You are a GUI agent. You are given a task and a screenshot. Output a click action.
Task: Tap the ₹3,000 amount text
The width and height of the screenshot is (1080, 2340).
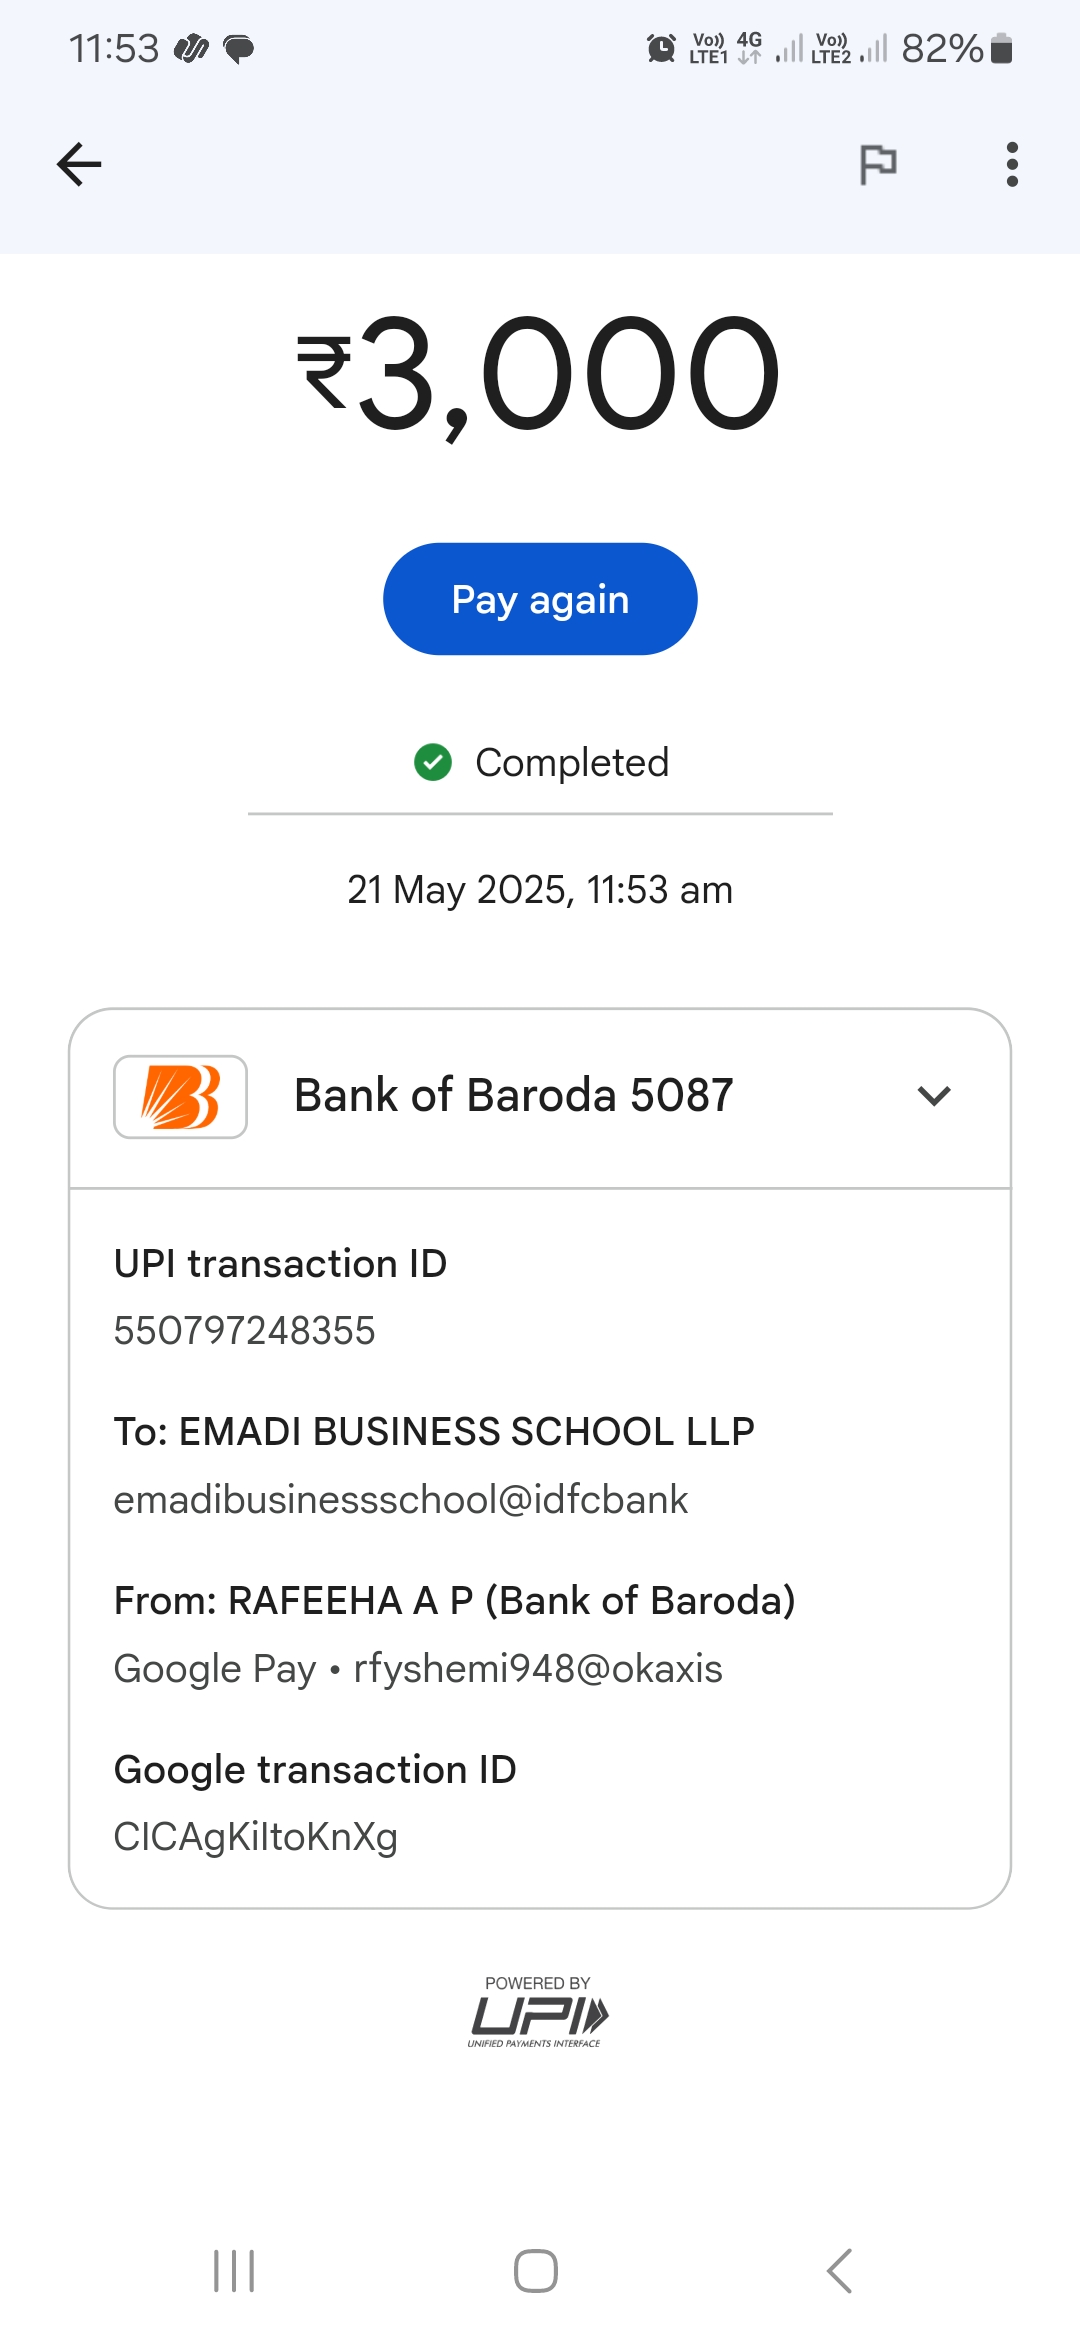click(538, 375)
